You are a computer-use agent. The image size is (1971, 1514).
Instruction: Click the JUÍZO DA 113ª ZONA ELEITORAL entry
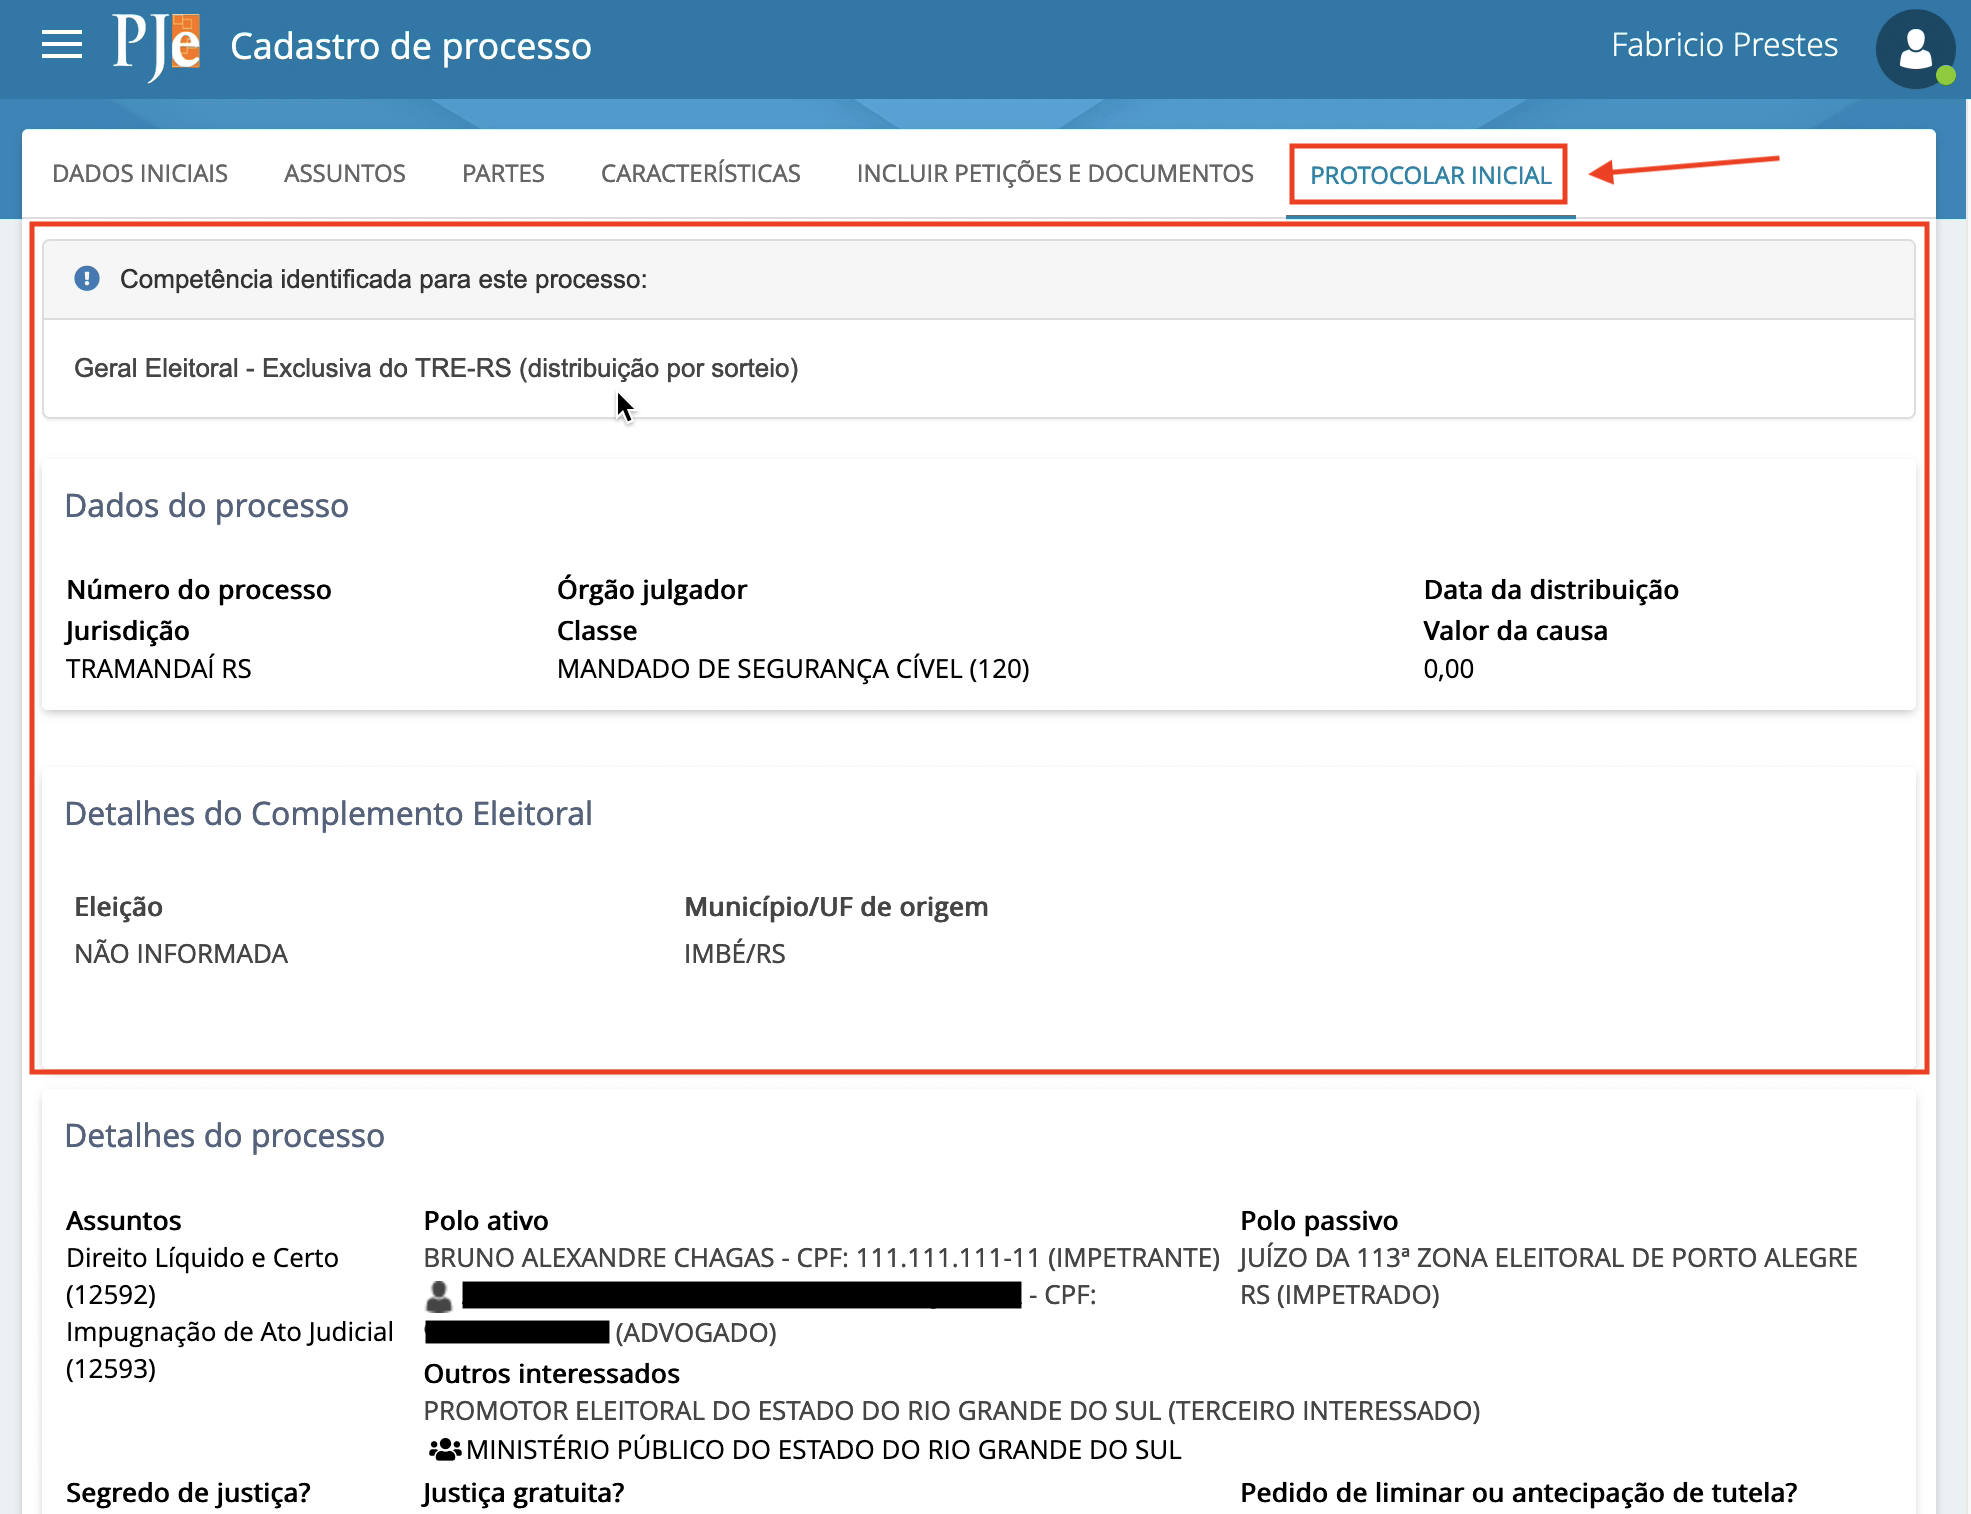1548,1276
